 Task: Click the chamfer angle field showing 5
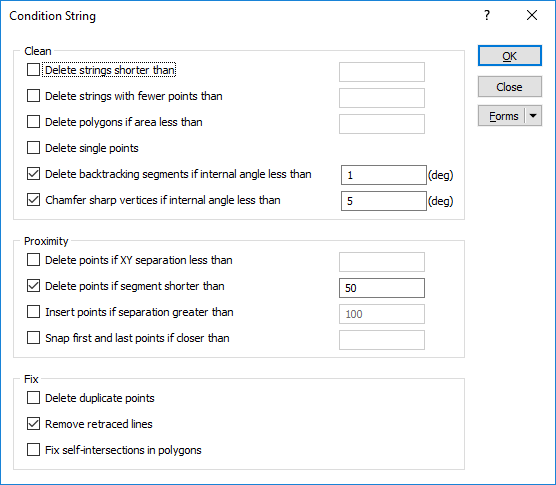click(384, 201)
